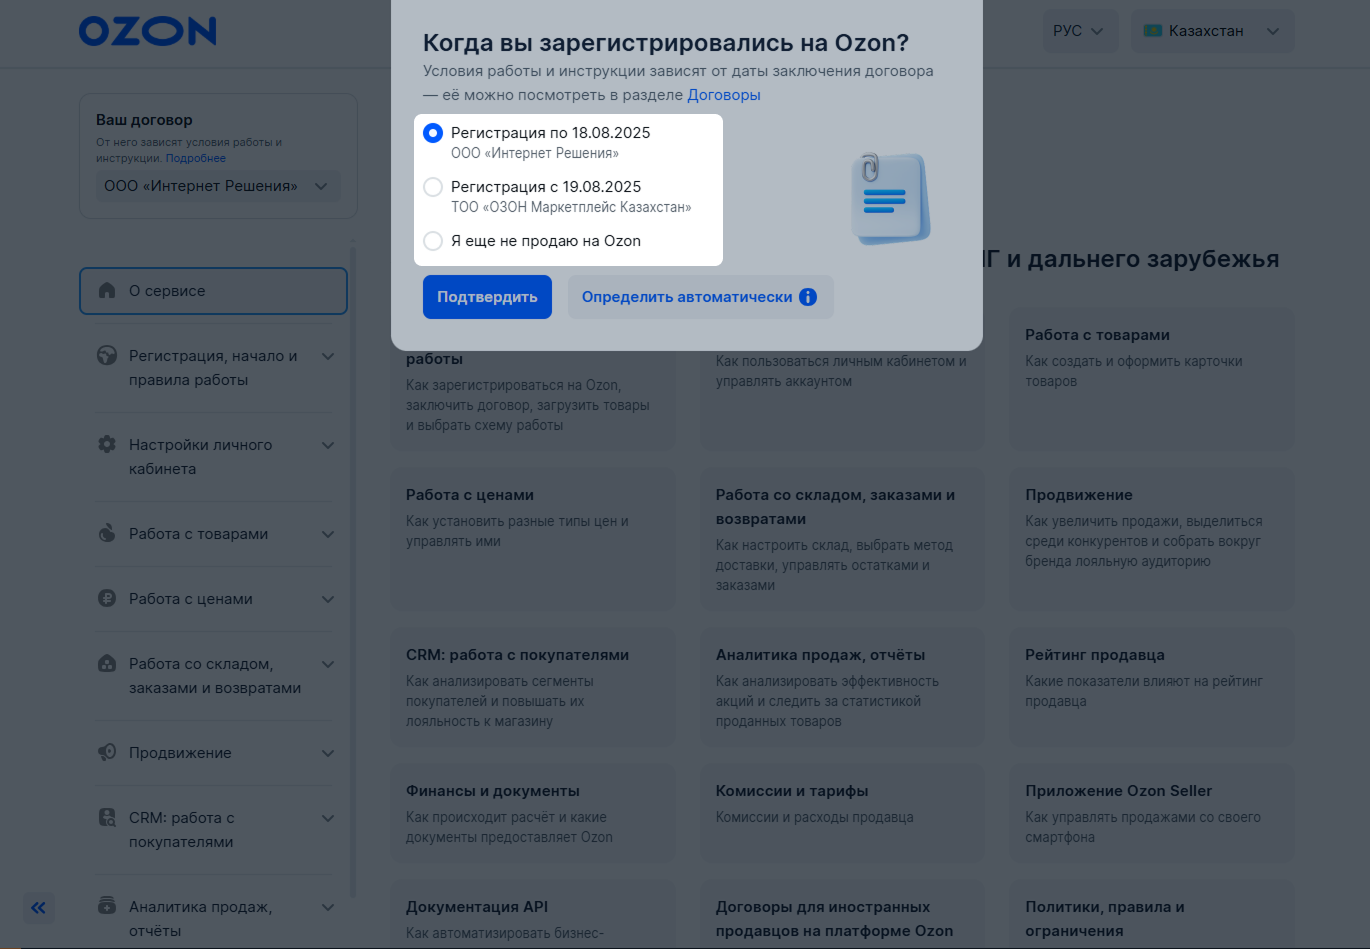
Task: Follow the Договоры link in dialog
Action: point(724,95)
